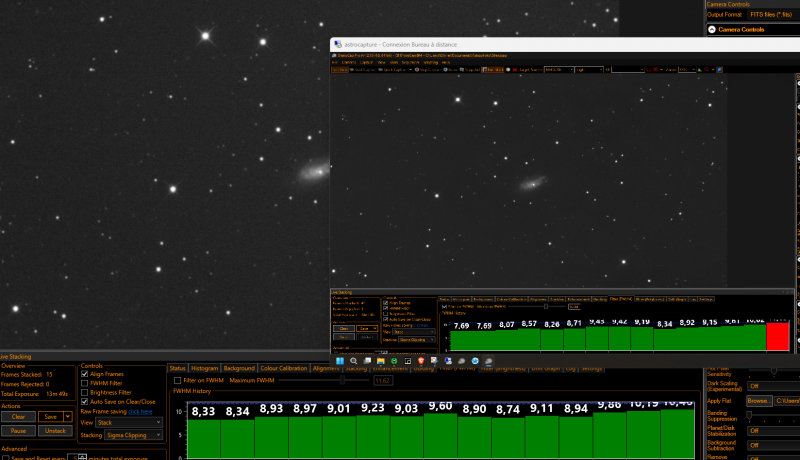Screen dimensions: 800x460
Task: Toggle Filter on FWHM checkbox in remote window
Action: pyautogui.click(x=444, y=306)
